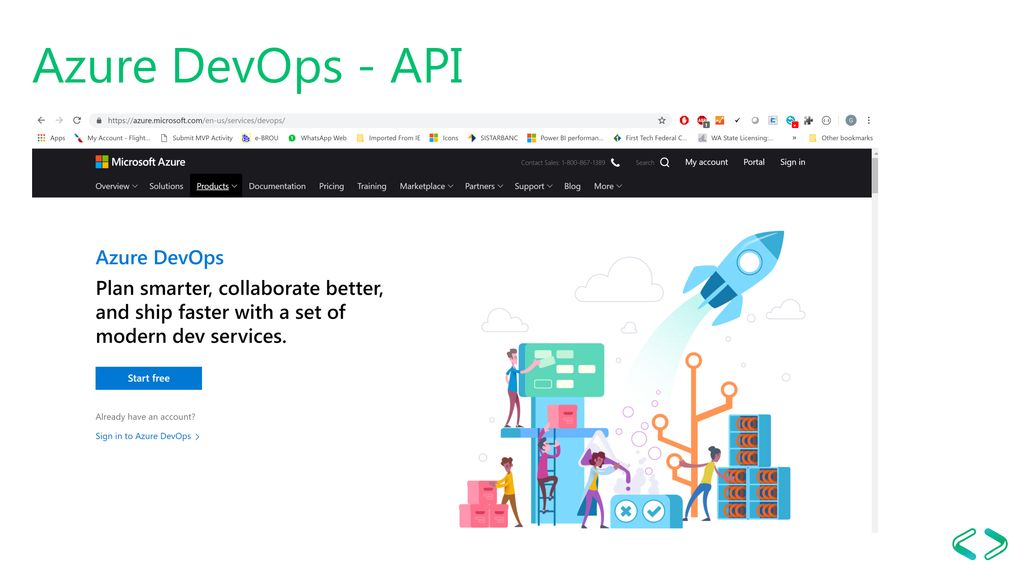Open WhatsApp Web bookmark
The height and width of the screenshot is (576, 1024).
pyautogui.click(x=317, y=138)
